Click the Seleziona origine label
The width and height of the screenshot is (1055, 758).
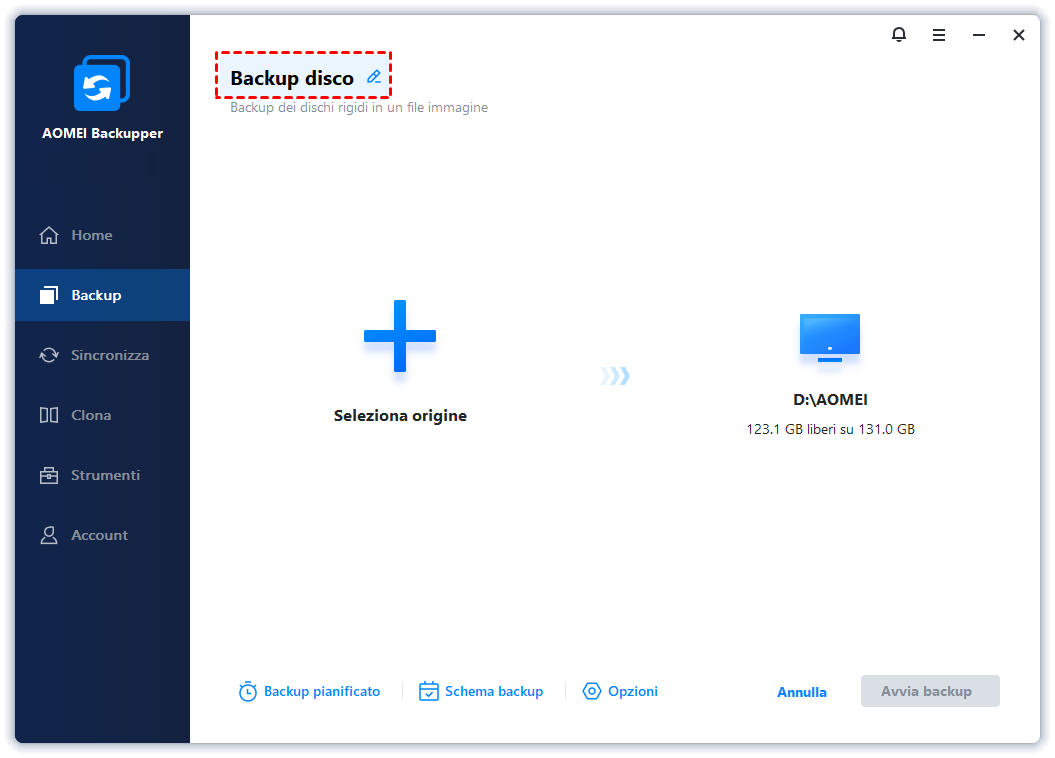[400, 416]
